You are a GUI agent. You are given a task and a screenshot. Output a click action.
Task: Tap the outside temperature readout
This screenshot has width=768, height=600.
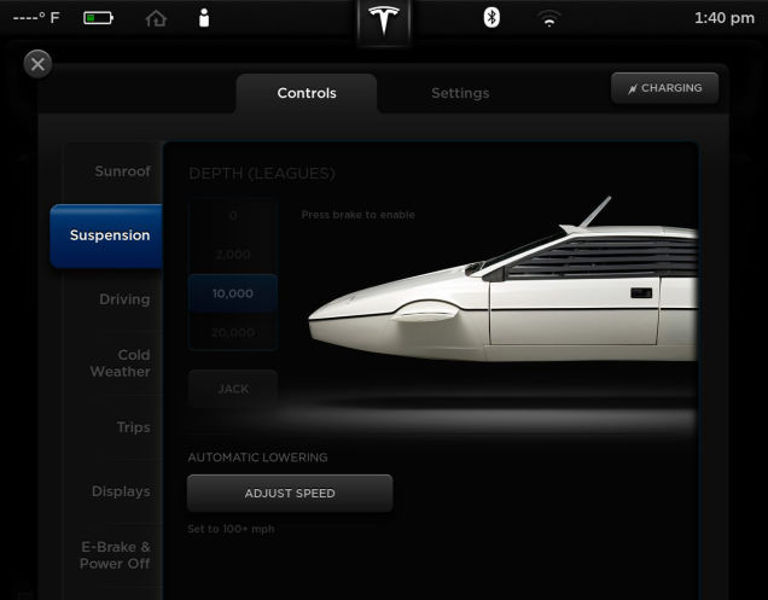(x=35, y=18)
